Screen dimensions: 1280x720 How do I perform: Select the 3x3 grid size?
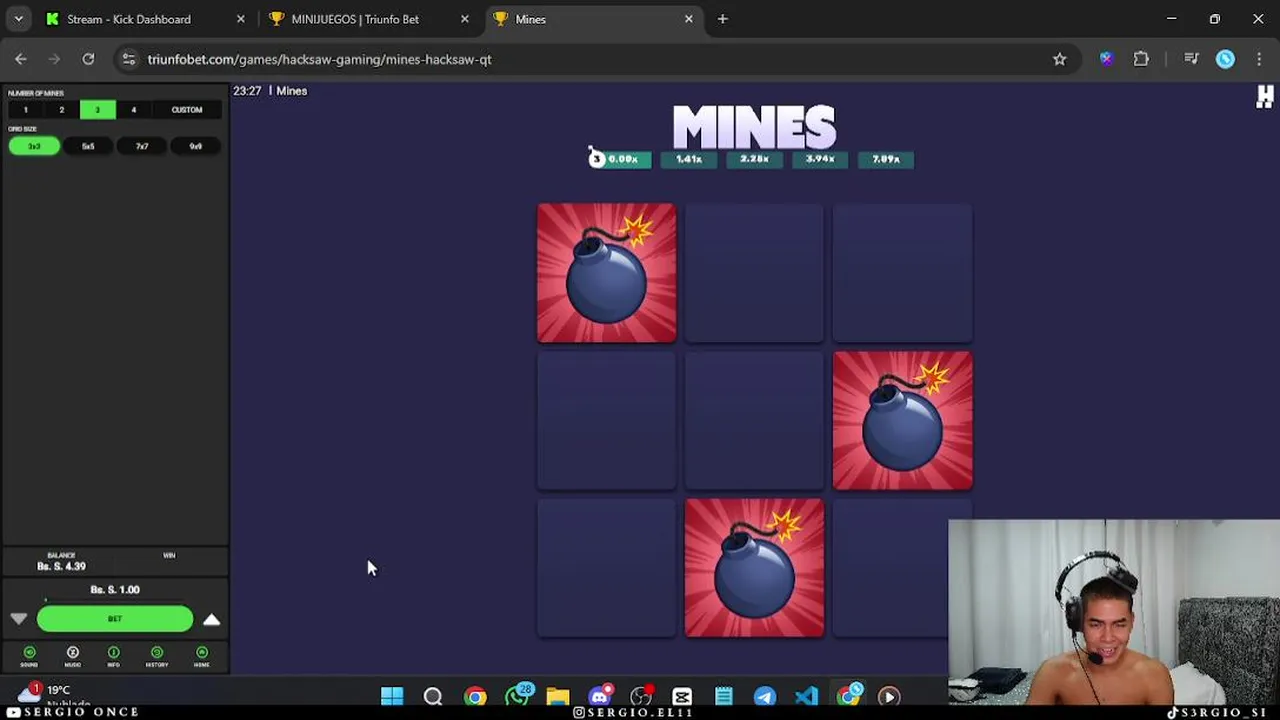(x=34, y=146)
